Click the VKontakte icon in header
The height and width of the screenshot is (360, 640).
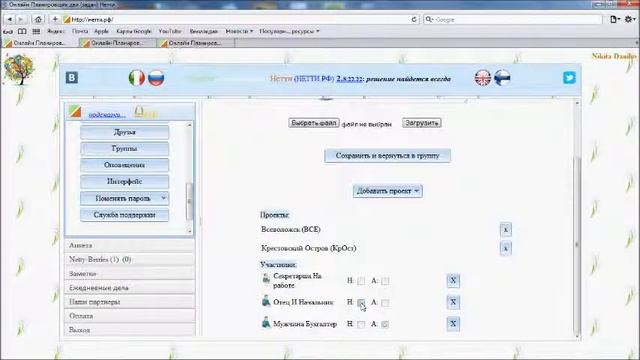(72, 78)
